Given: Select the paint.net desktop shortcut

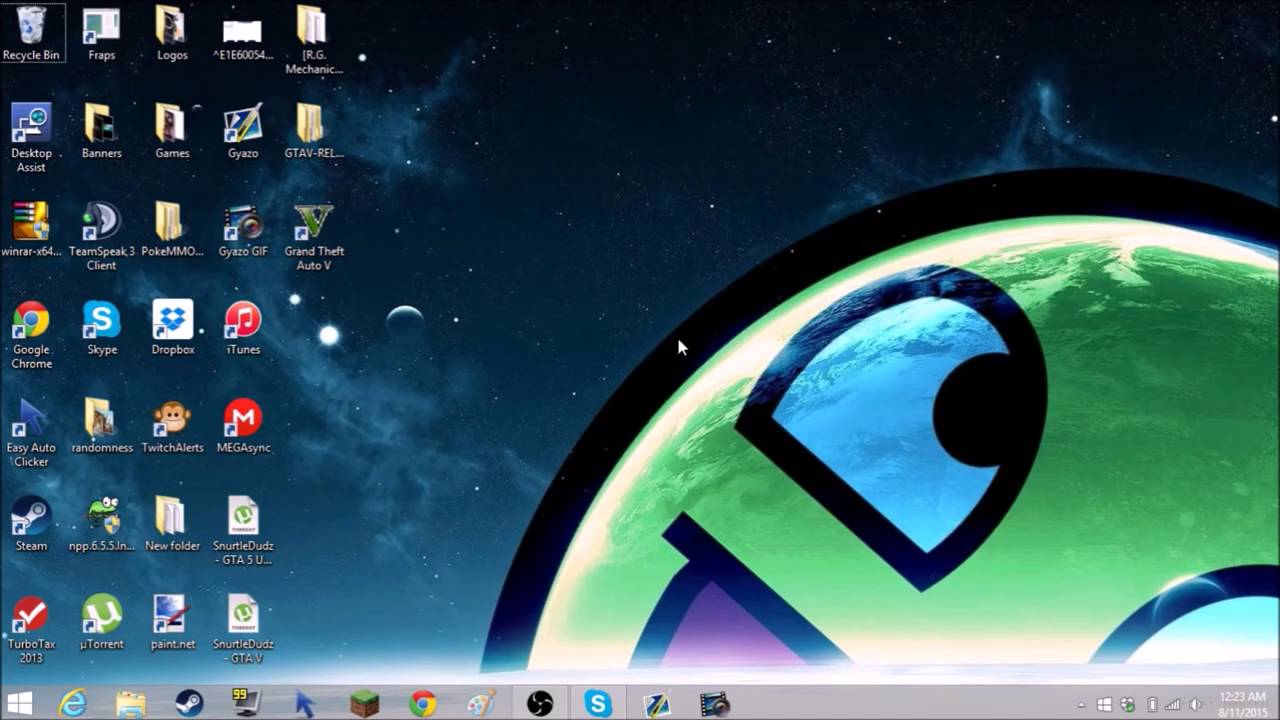Looking at the screenshot, I should coord(172,621).
